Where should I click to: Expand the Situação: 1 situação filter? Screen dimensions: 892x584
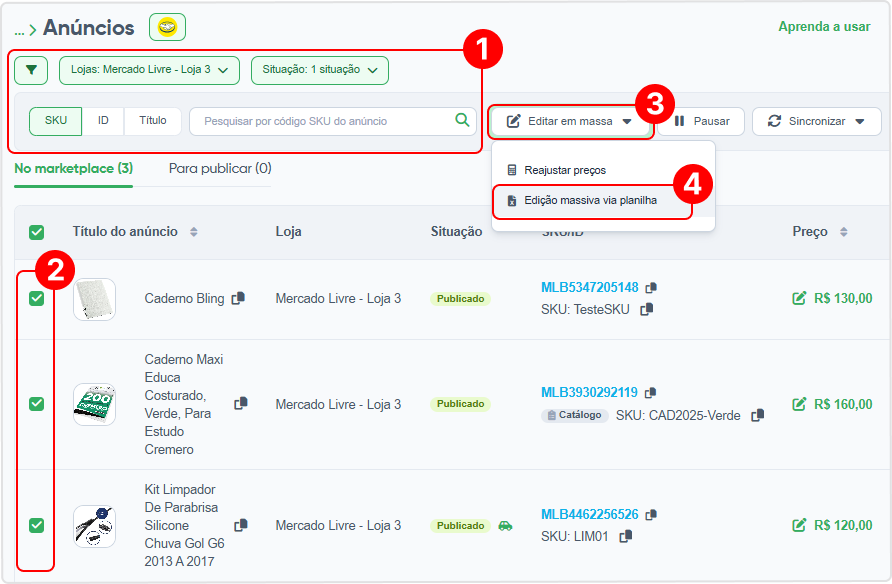(x=320, y=70)
